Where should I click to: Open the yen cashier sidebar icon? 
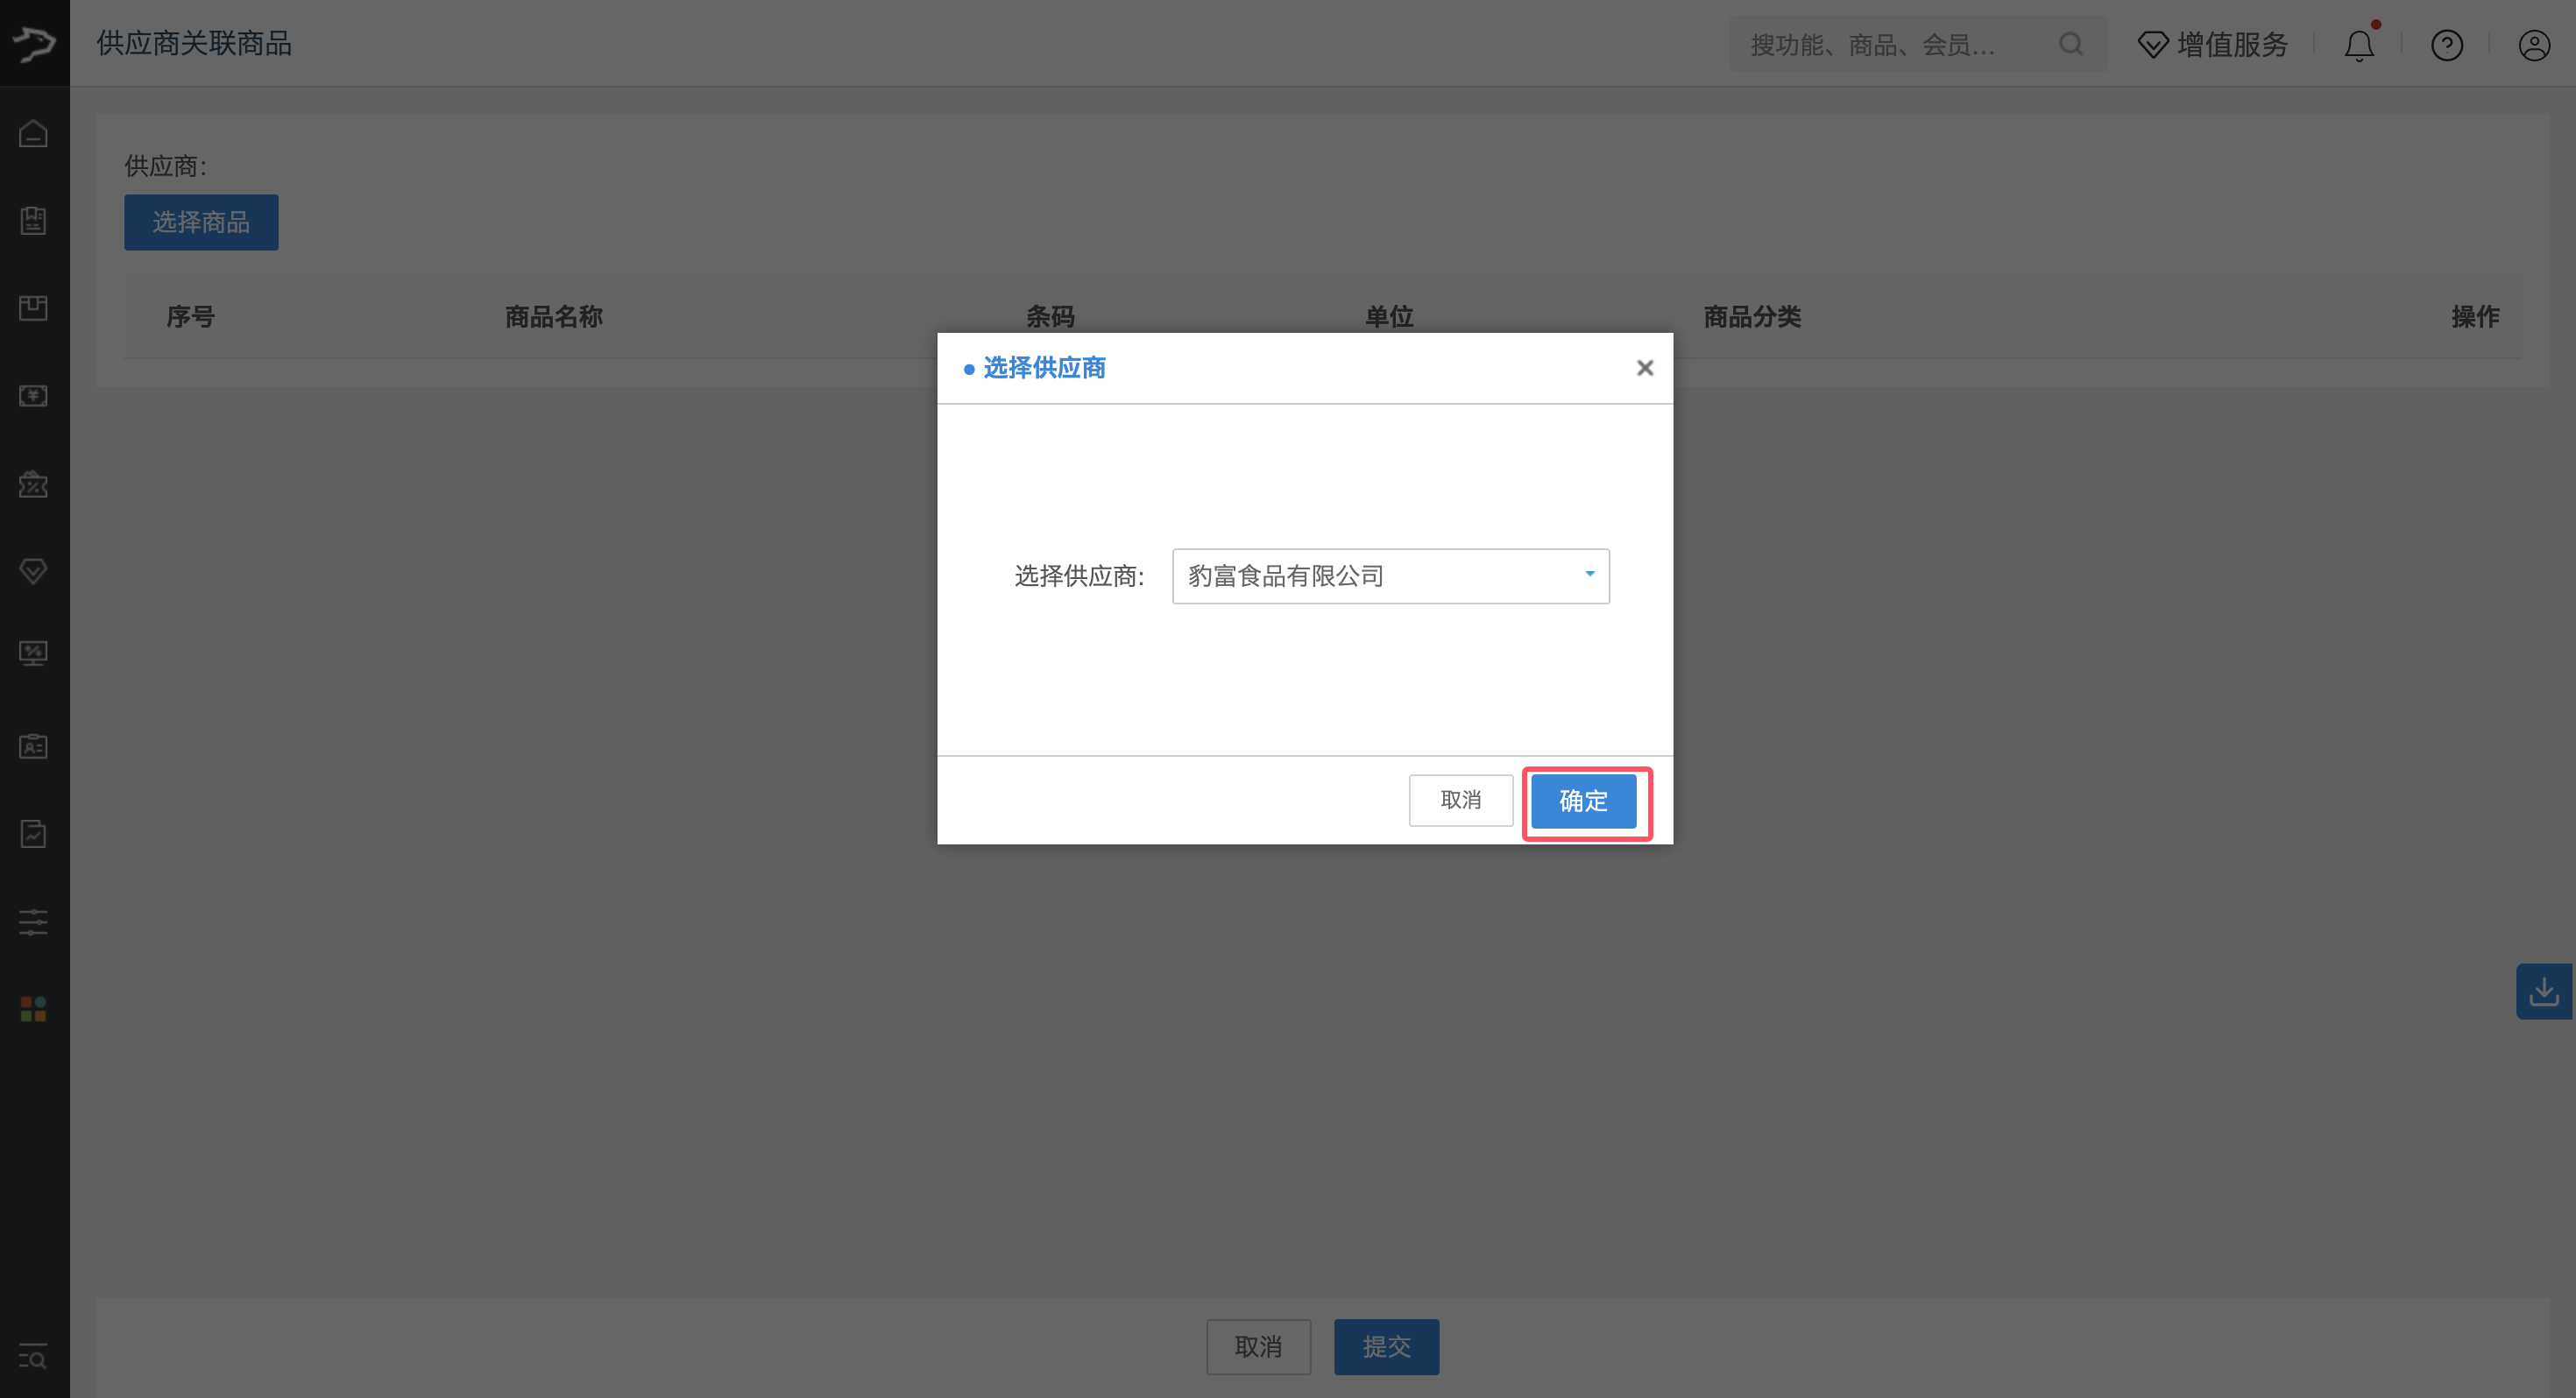click(33, 395)
